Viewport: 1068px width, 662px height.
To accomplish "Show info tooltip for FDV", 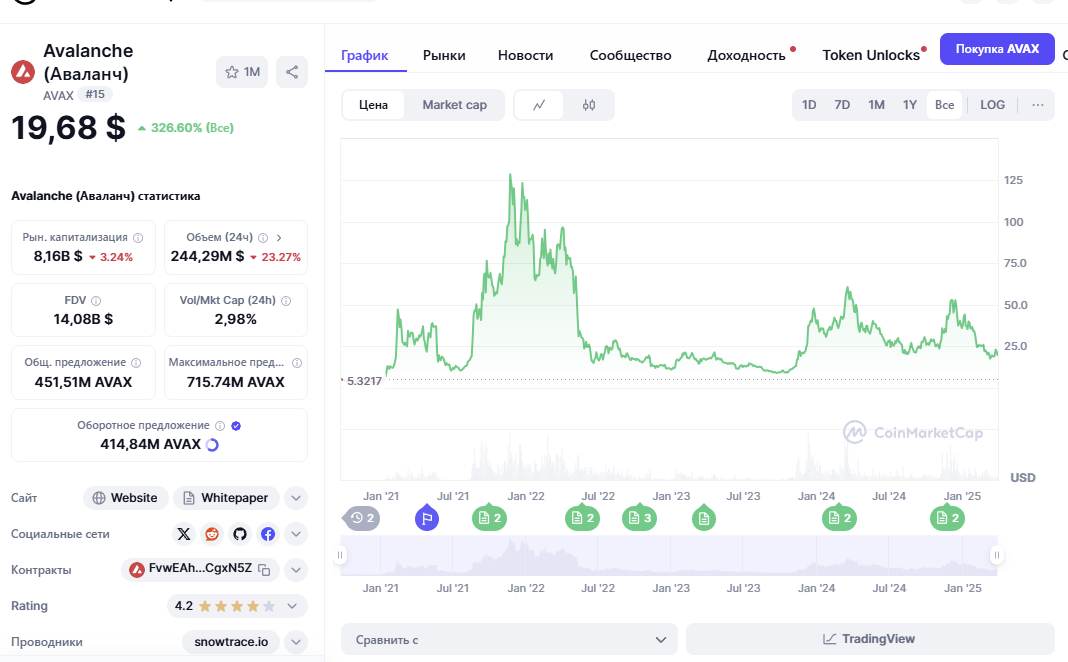I will pos(96,300).
